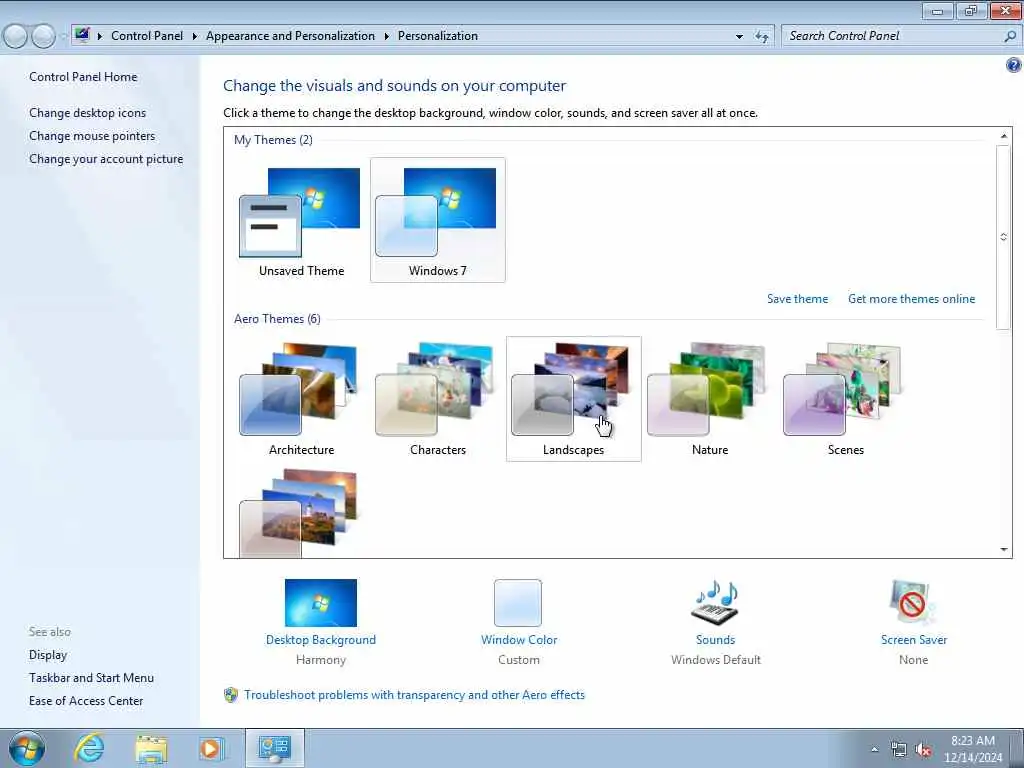1024x768 pixels.
Task: Expand arrow before Control Panel breadcrumb
Action: [100, 36]
